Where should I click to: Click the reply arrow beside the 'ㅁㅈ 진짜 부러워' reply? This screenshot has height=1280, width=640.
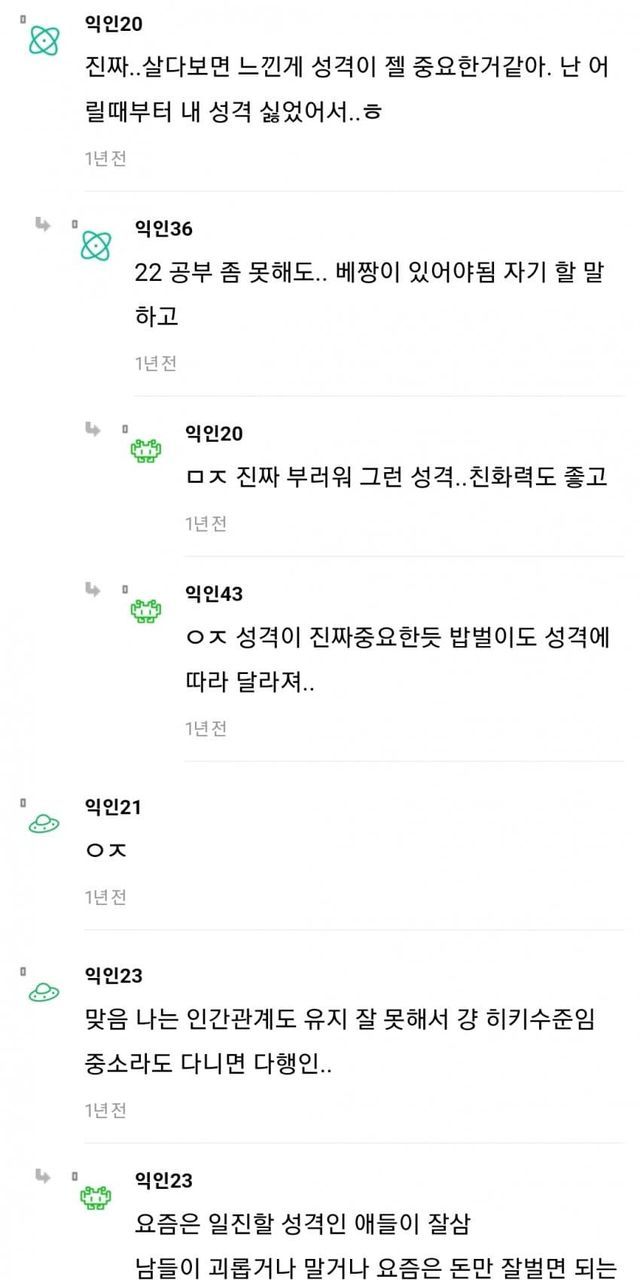pyautogui.click(x=93, y=429)
